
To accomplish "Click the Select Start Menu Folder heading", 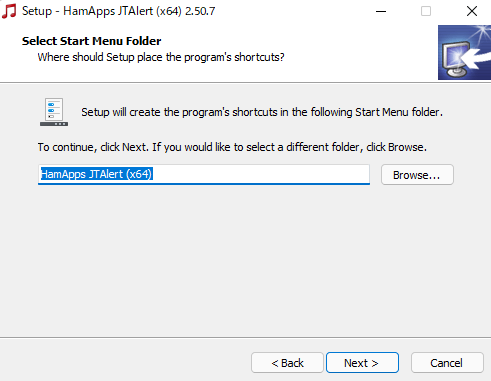I will point(92,41).
